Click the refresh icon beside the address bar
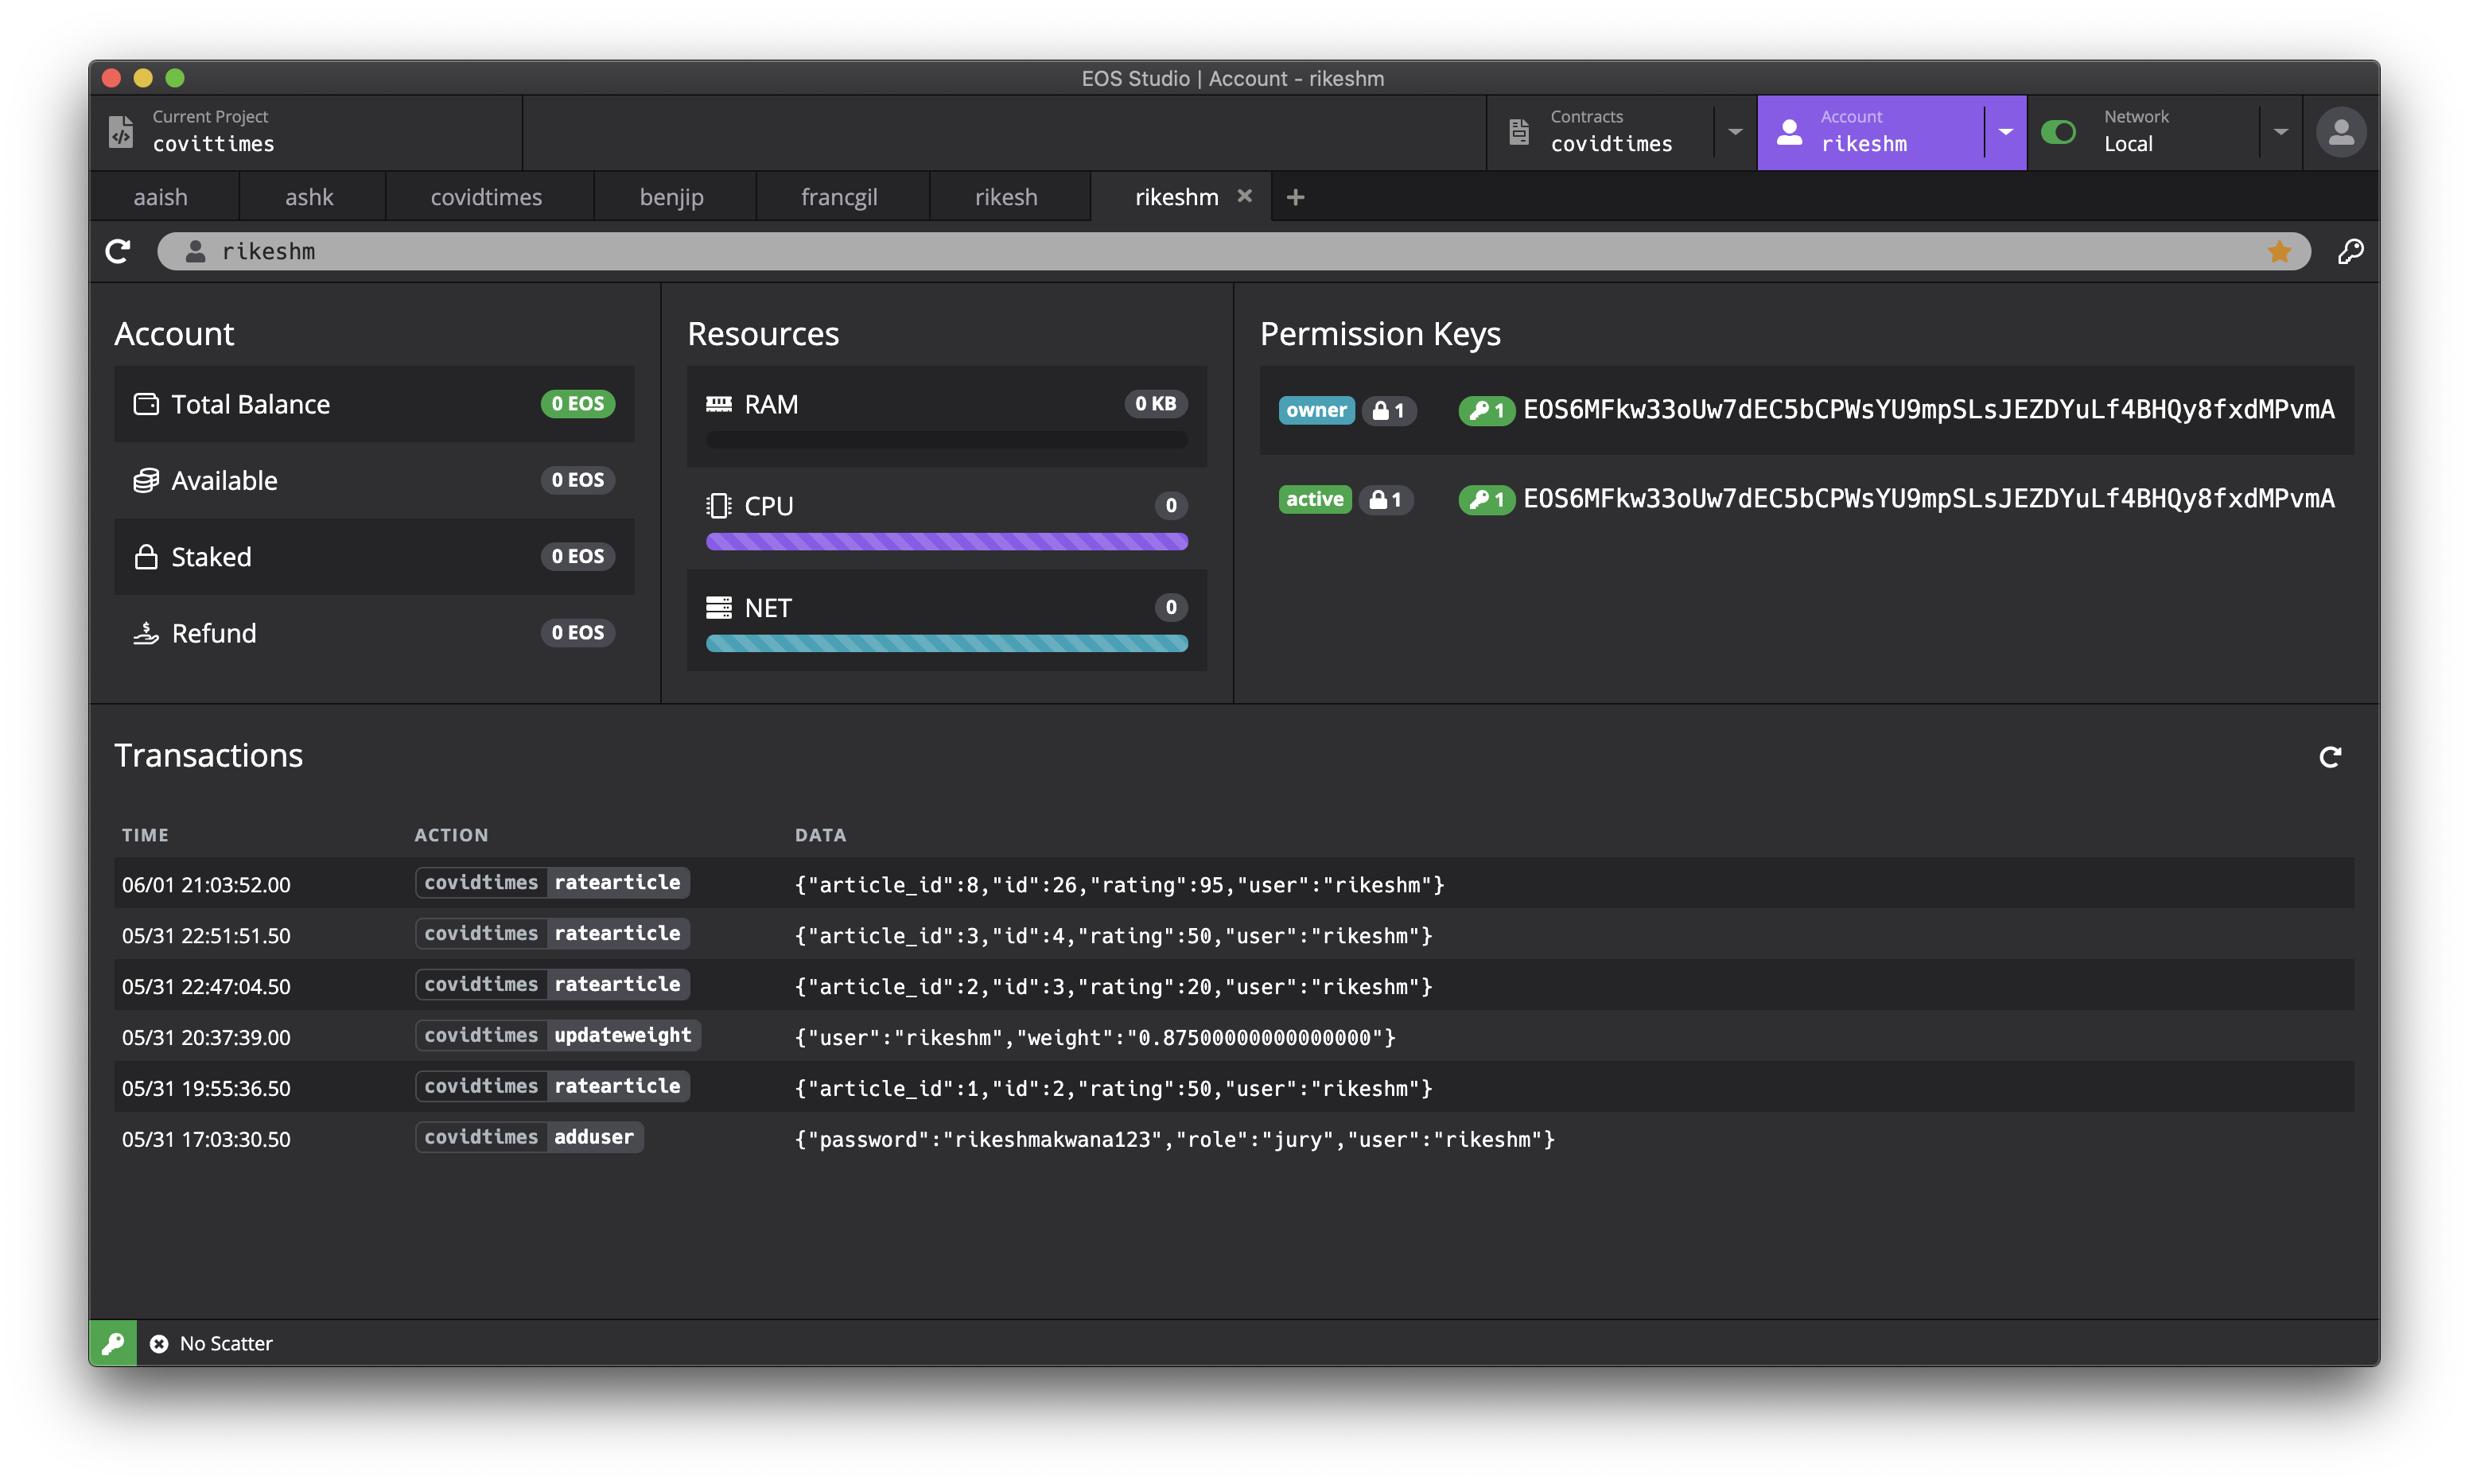2469x1484 pixels. 118,251
